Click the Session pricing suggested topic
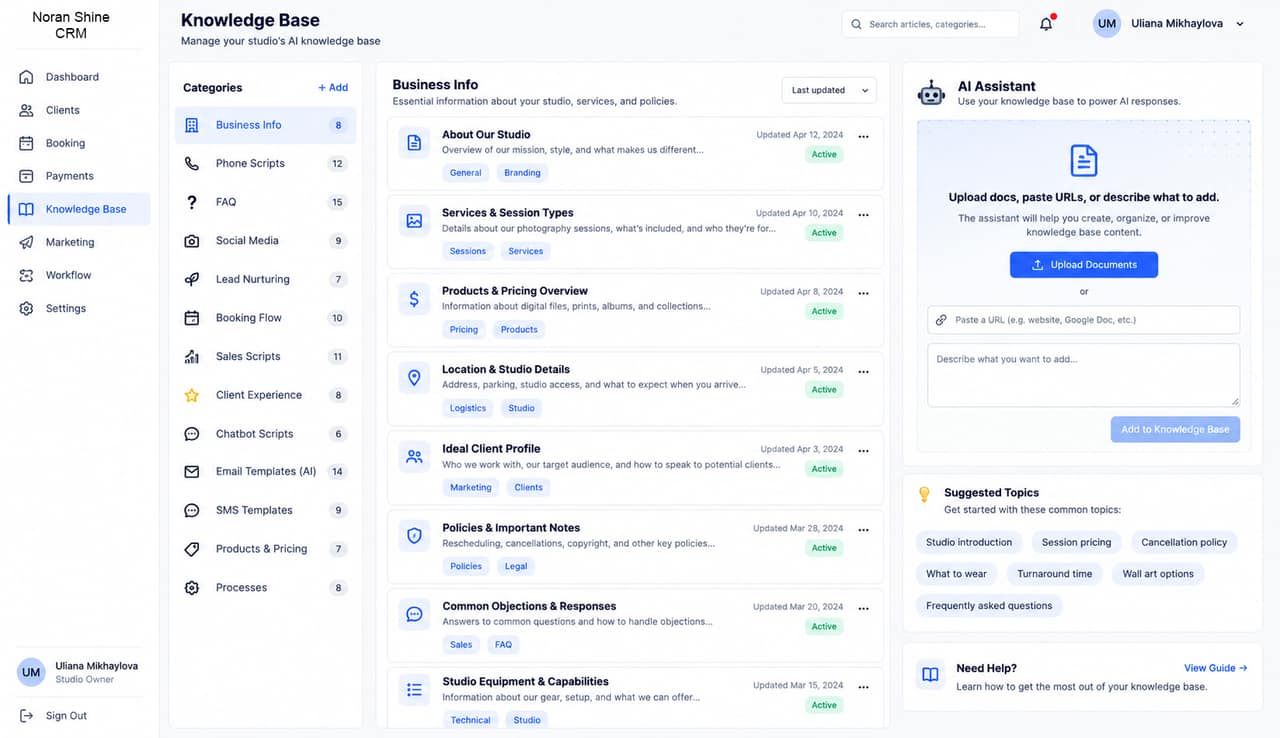 1076,542
